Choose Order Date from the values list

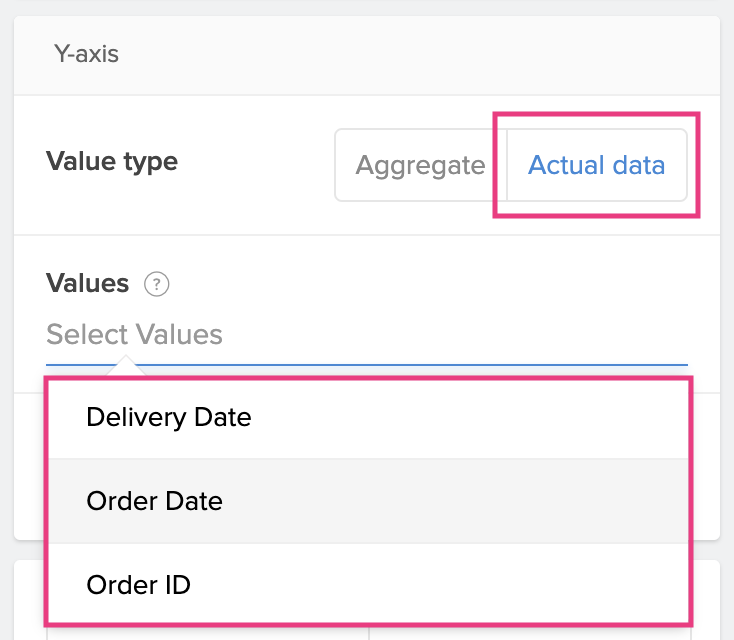pyautogui.click(x=155, y=501)
